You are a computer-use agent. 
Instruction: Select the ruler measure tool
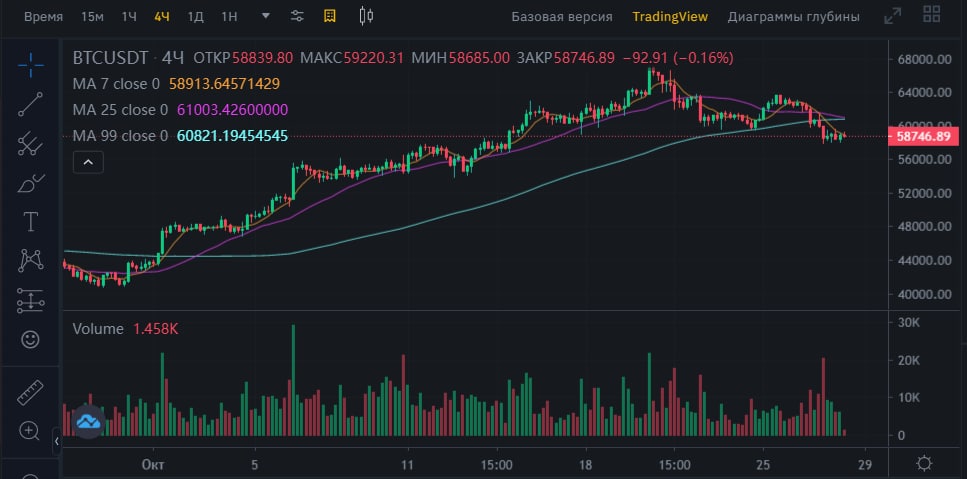30,393
